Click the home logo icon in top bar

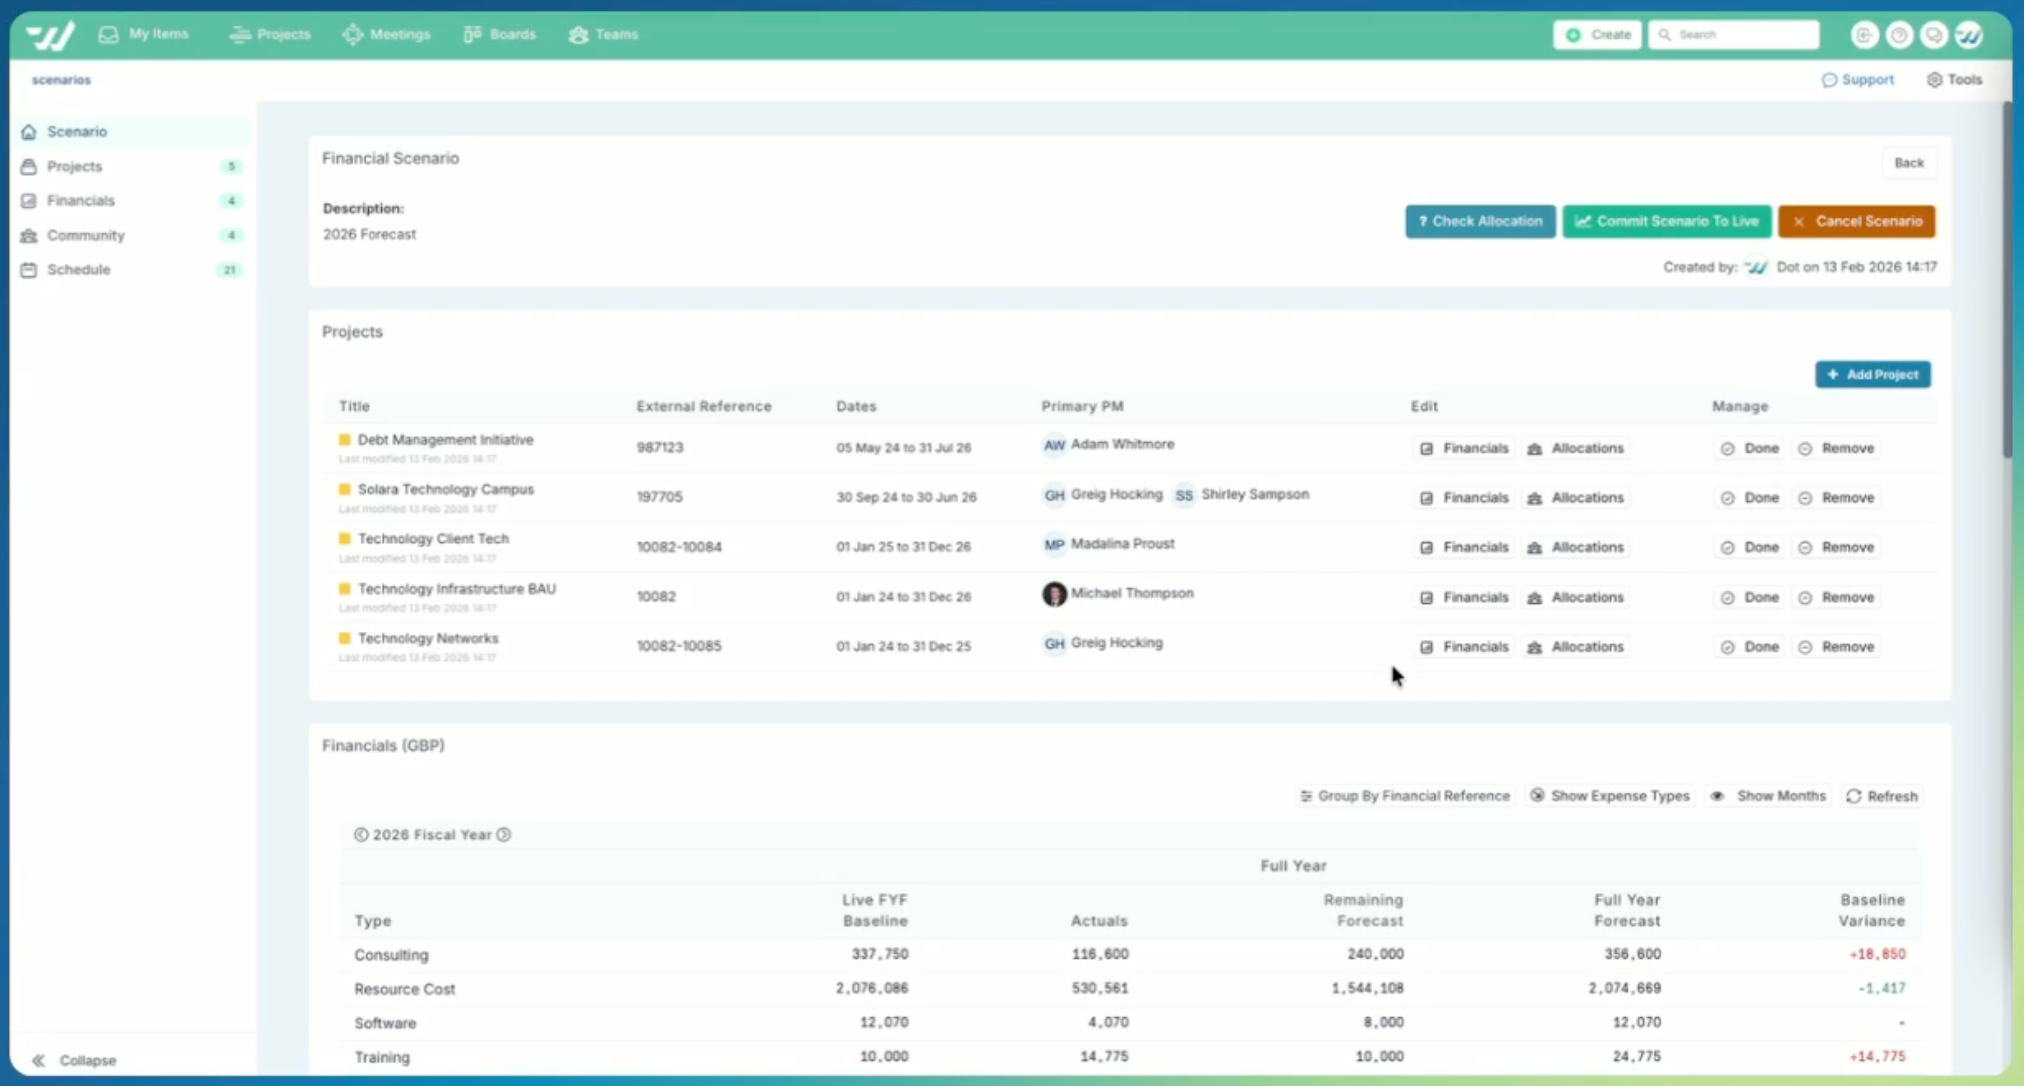point(50,35)
